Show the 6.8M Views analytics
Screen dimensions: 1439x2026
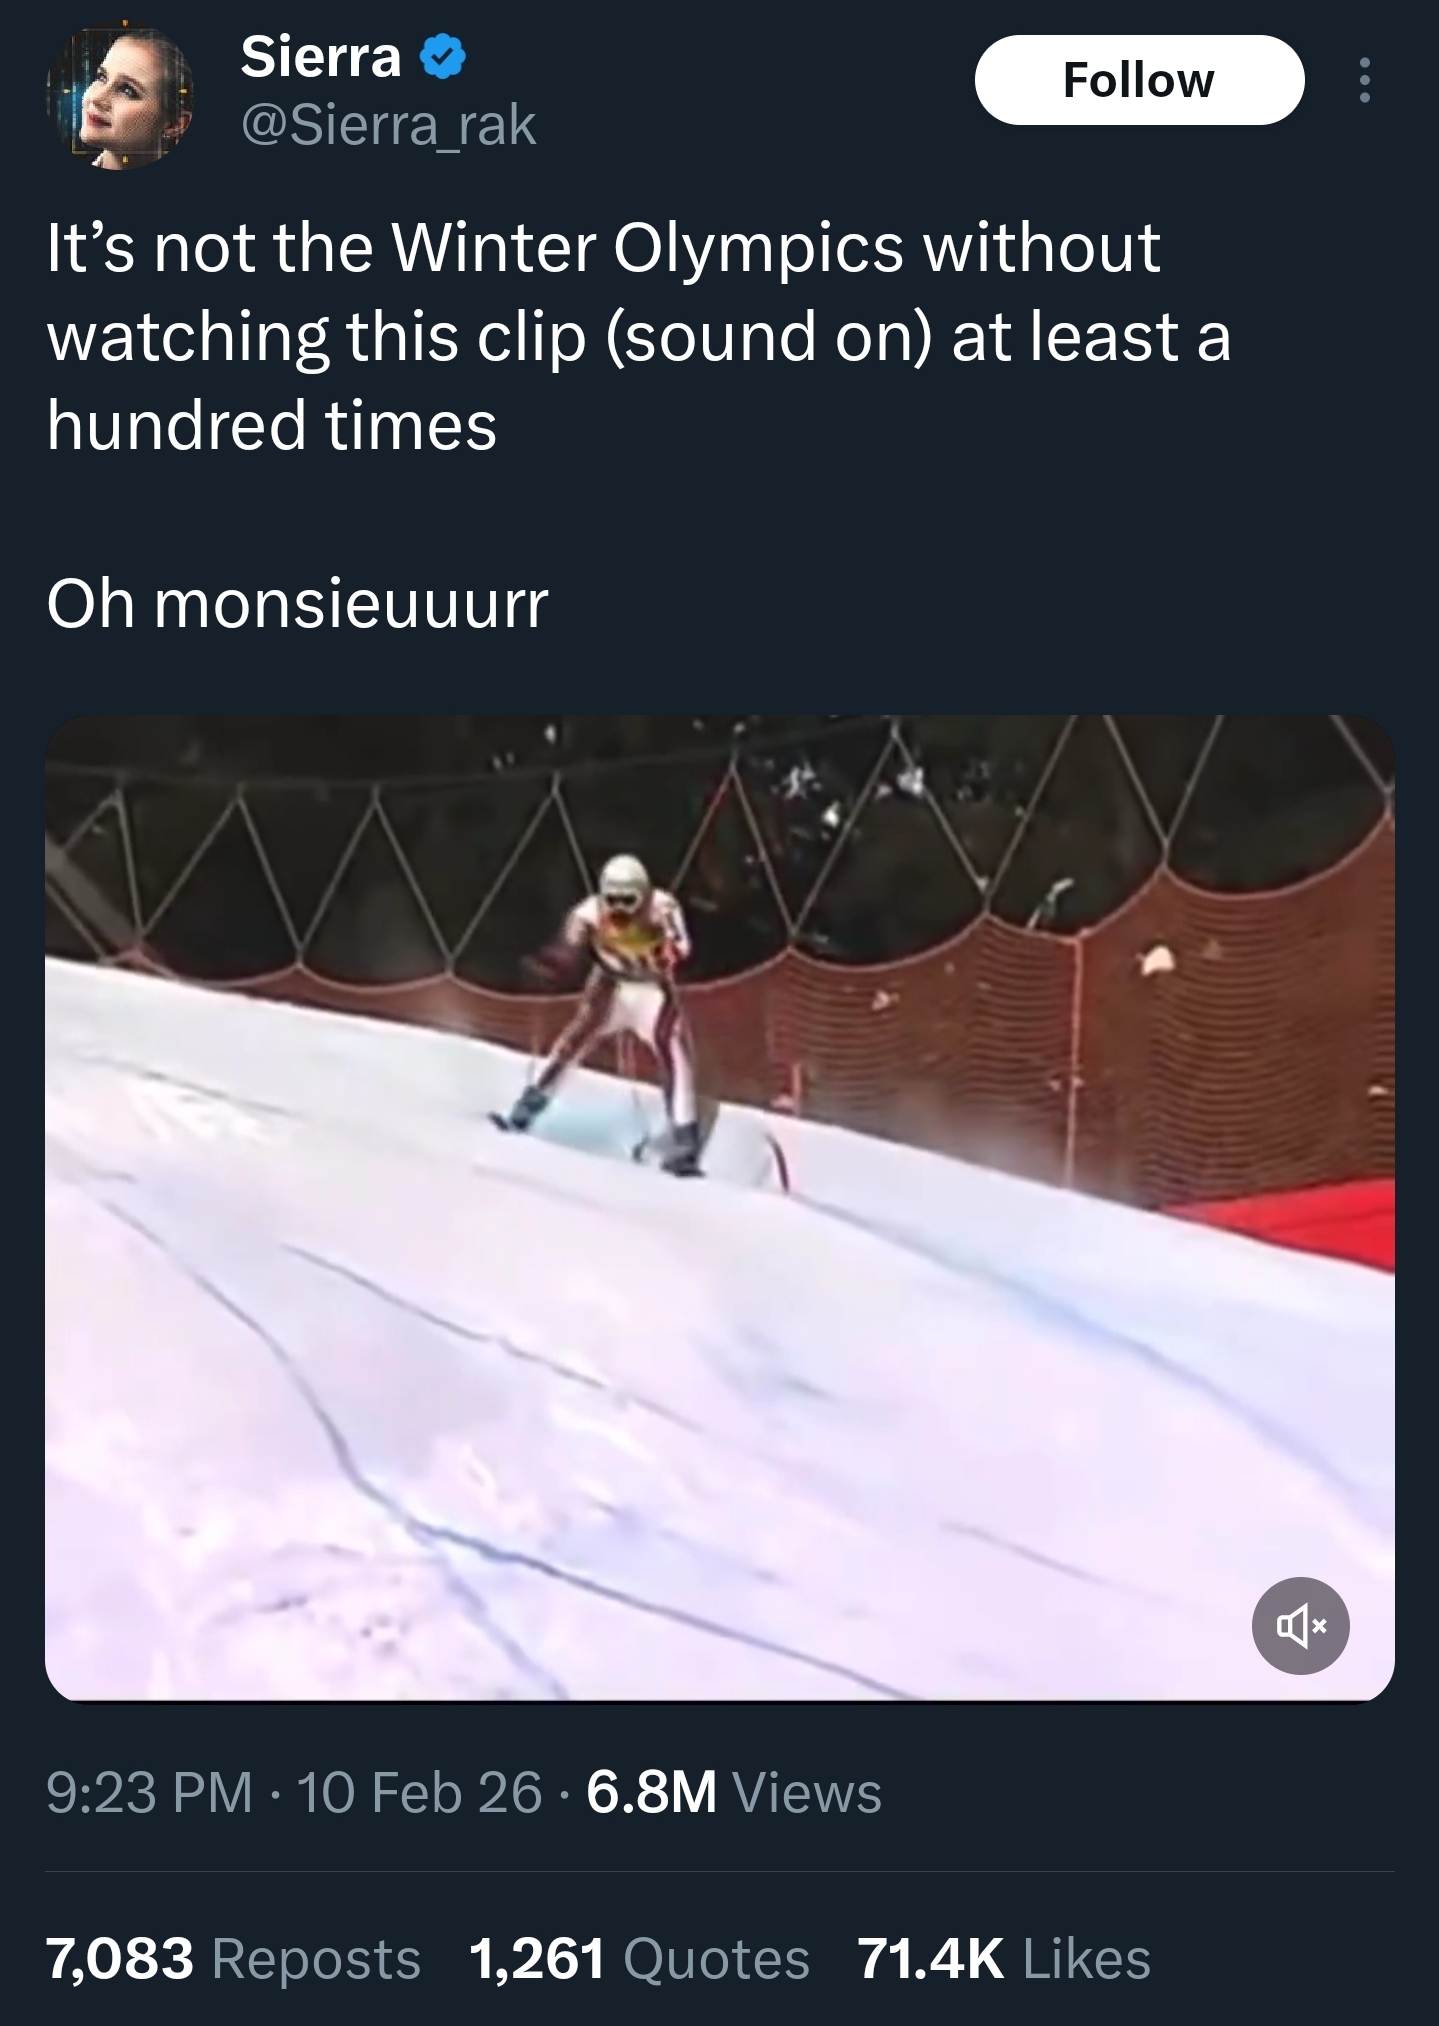734,1792
